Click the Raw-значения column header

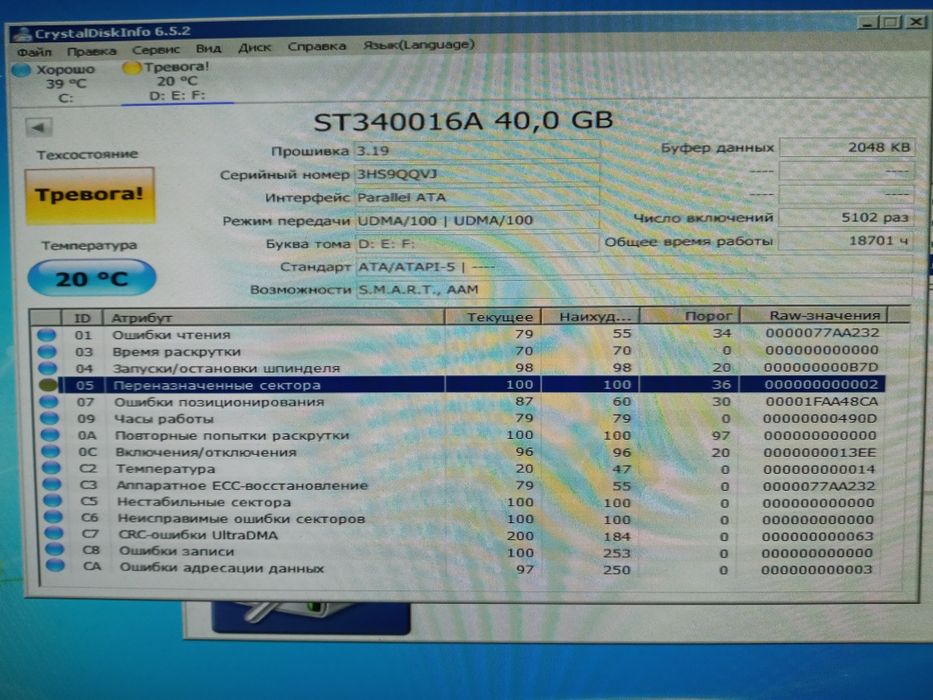814,314
